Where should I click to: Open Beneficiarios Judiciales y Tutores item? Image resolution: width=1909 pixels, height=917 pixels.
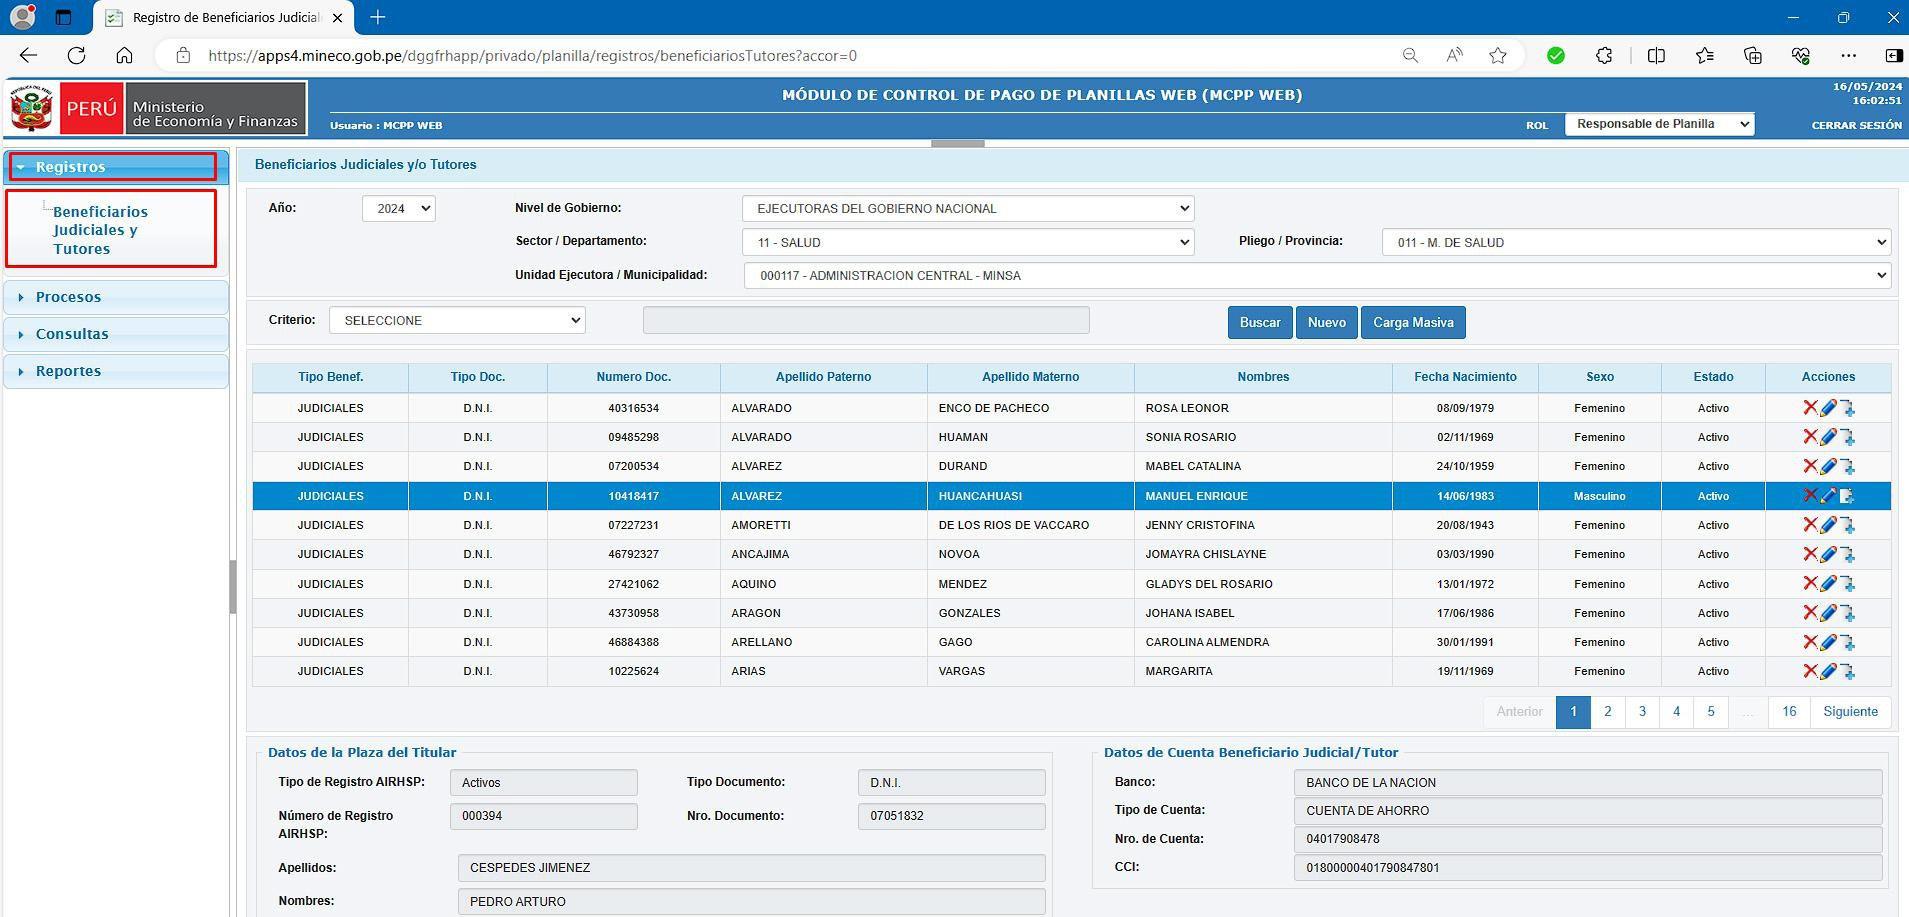click(x=100, y=230)
